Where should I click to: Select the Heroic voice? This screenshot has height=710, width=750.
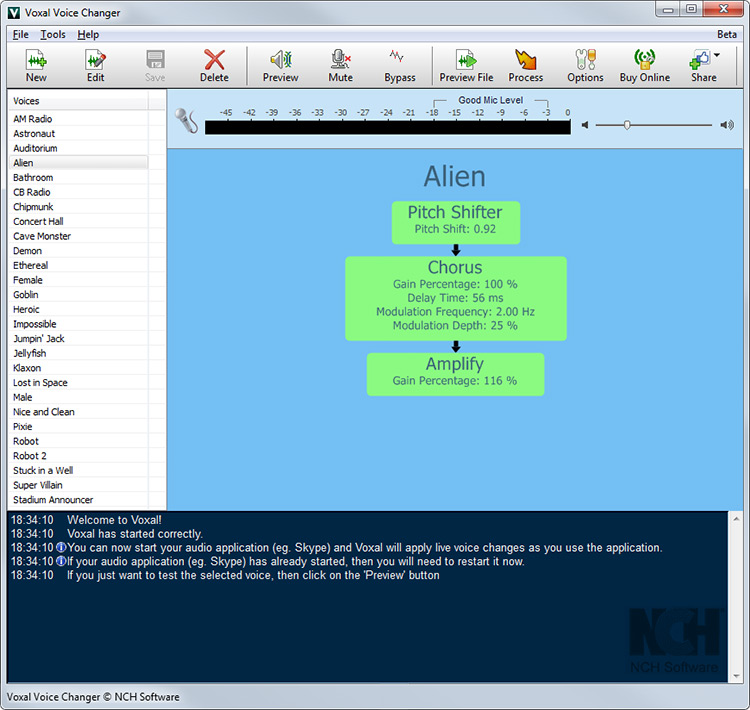click(x=78, y=310)
